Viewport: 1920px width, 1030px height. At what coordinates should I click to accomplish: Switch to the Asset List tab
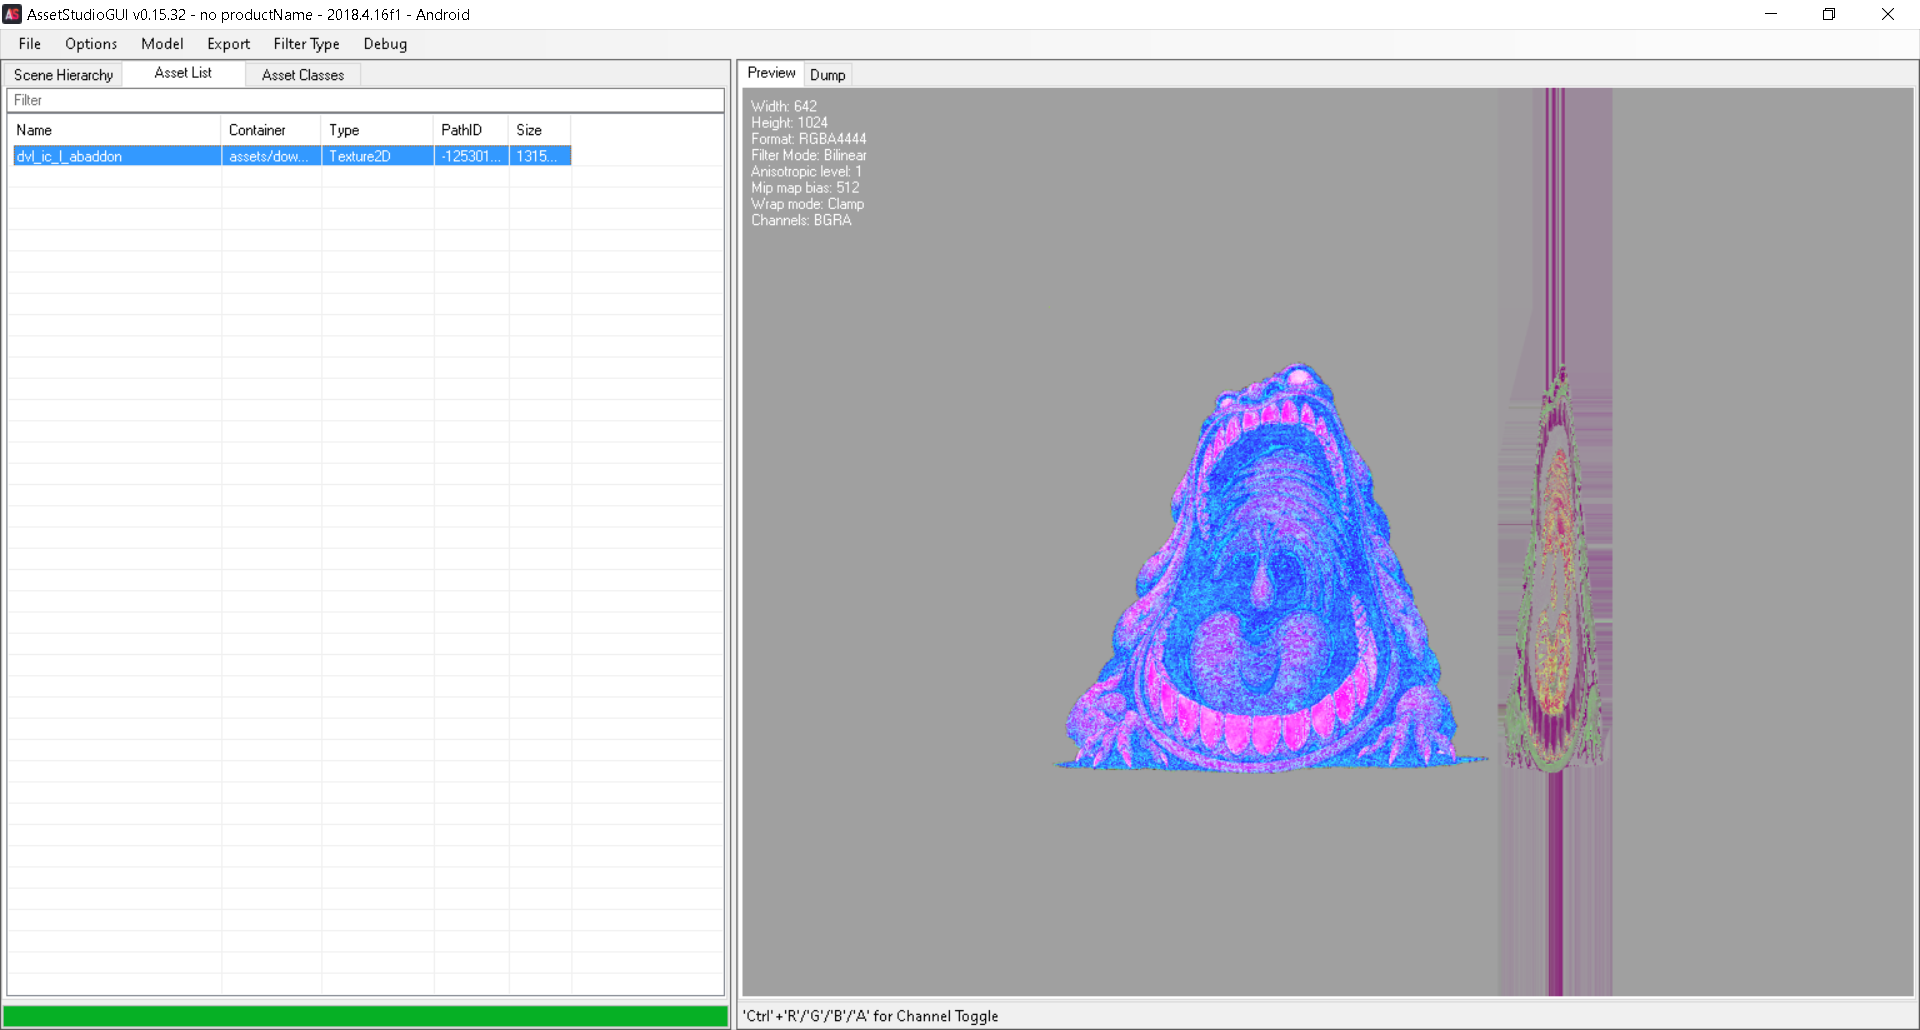click(x=183, y=73)
